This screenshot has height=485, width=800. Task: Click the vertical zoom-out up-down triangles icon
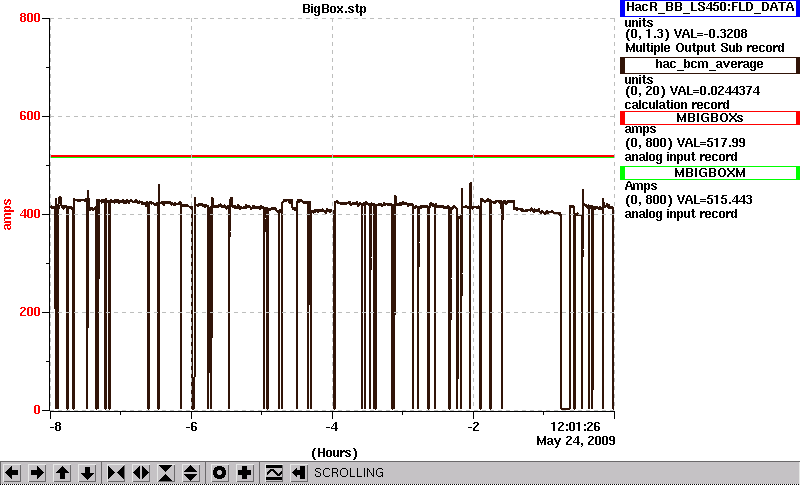coord(191,473)
